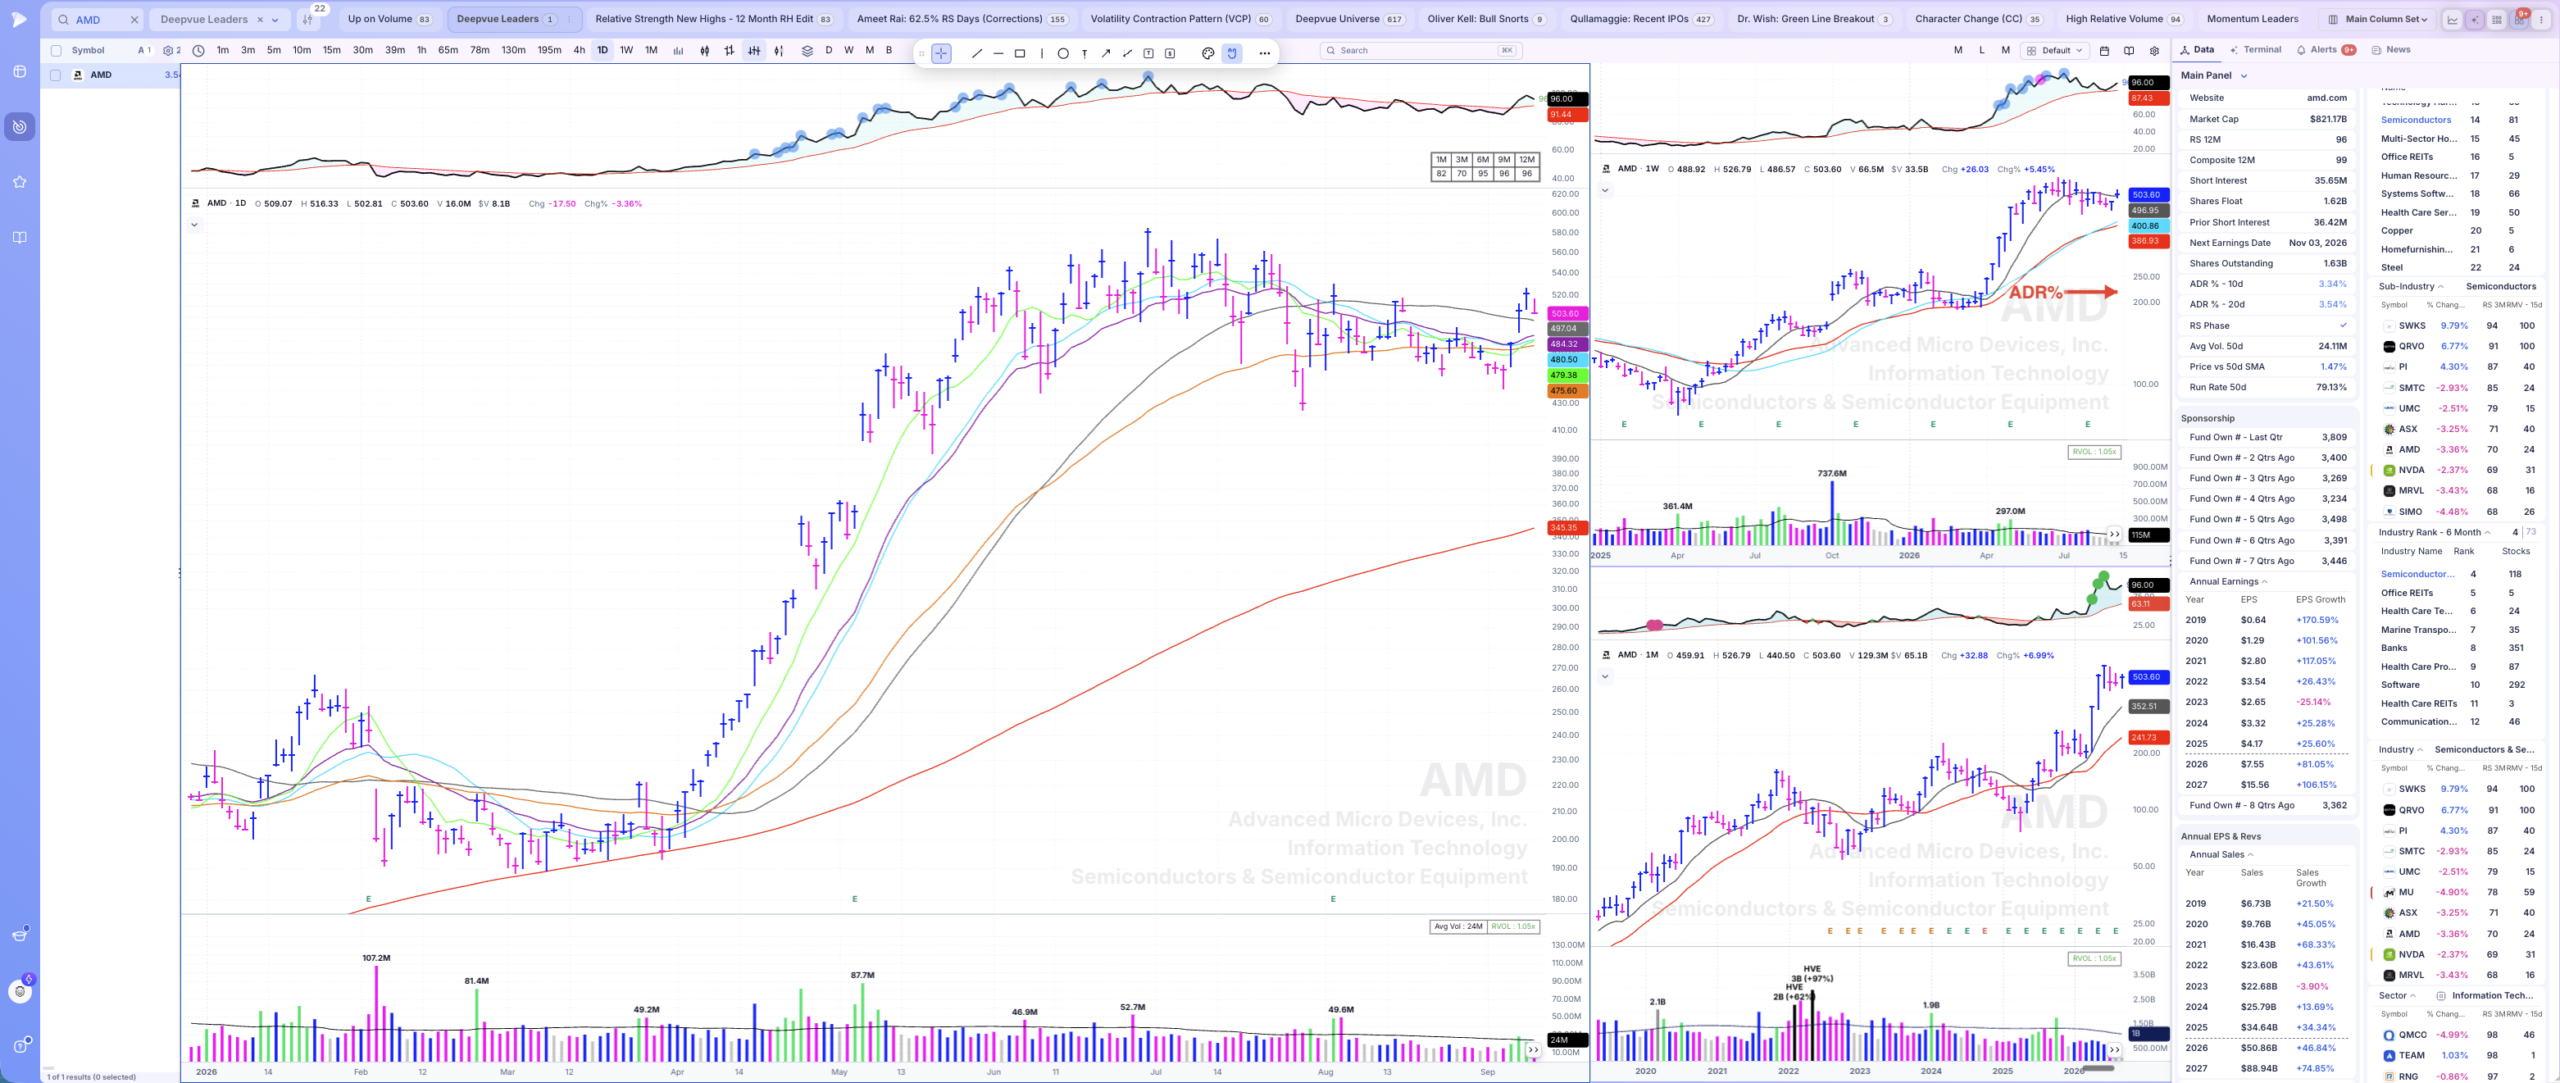Image resolution: width=2560 pixels, height=1083 pixels.
Task: Expand the Default layout dropdown
Action: 2054,50
